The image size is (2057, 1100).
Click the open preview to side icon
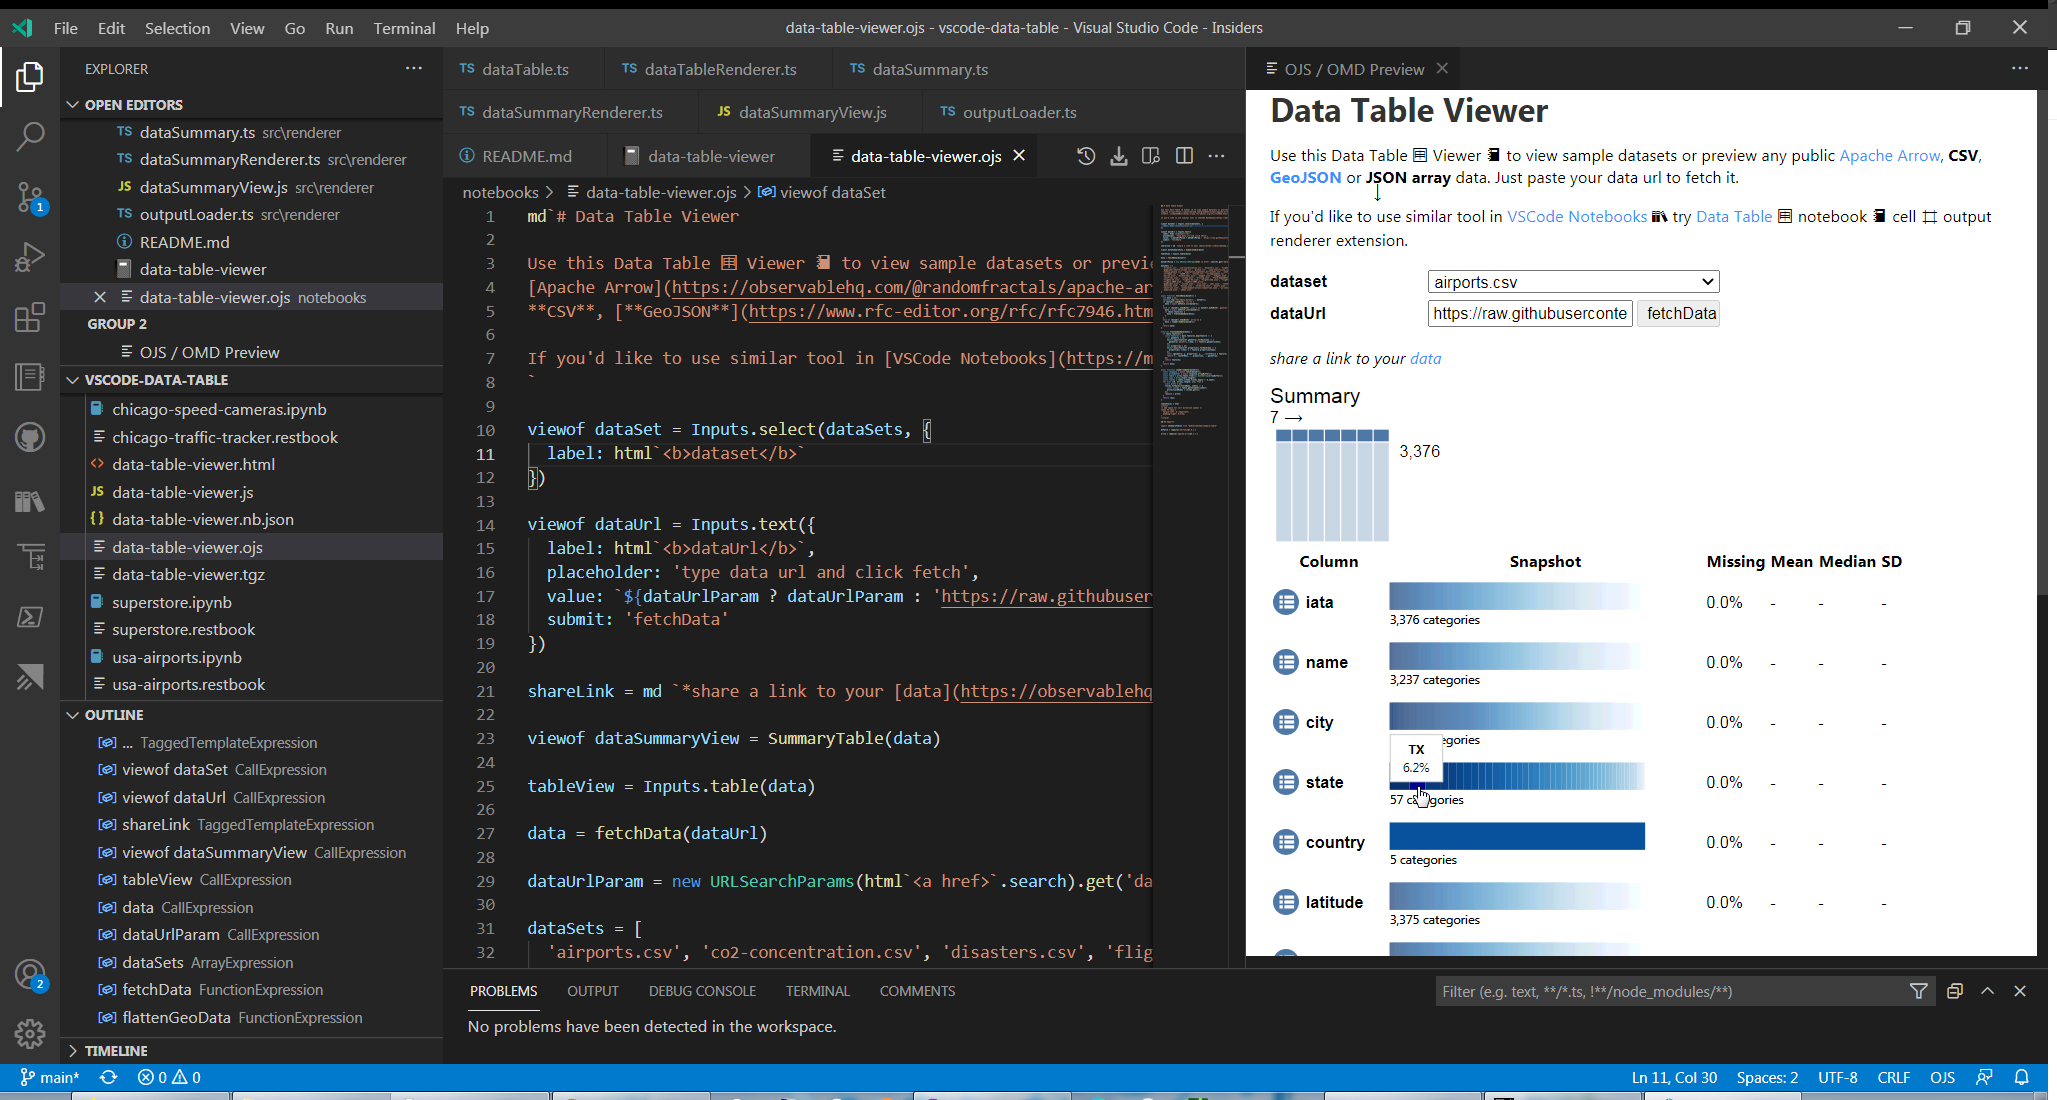coord(1151,156)
